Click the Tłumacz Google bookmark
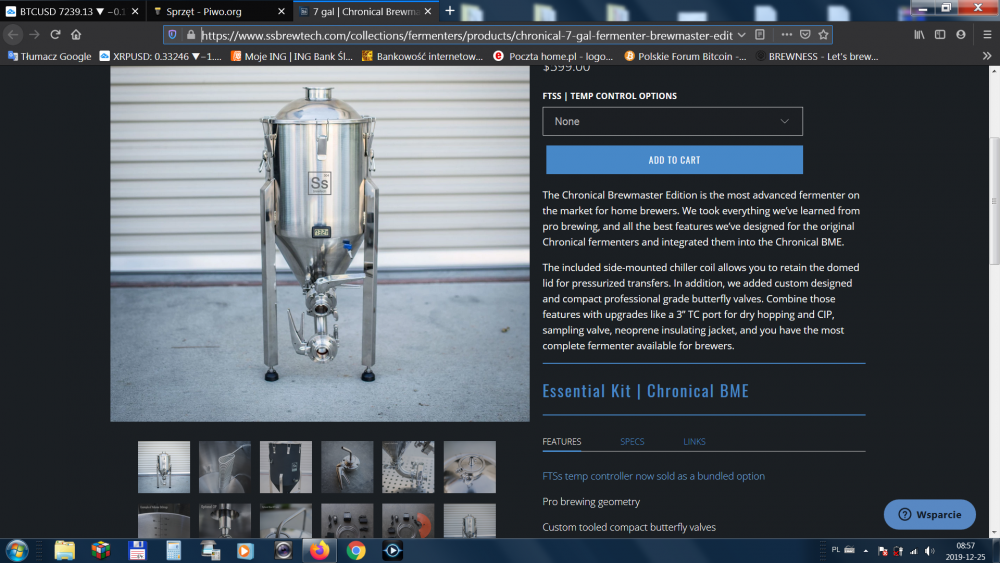Viewport: 1000px width, 563px height. (50, 57)
